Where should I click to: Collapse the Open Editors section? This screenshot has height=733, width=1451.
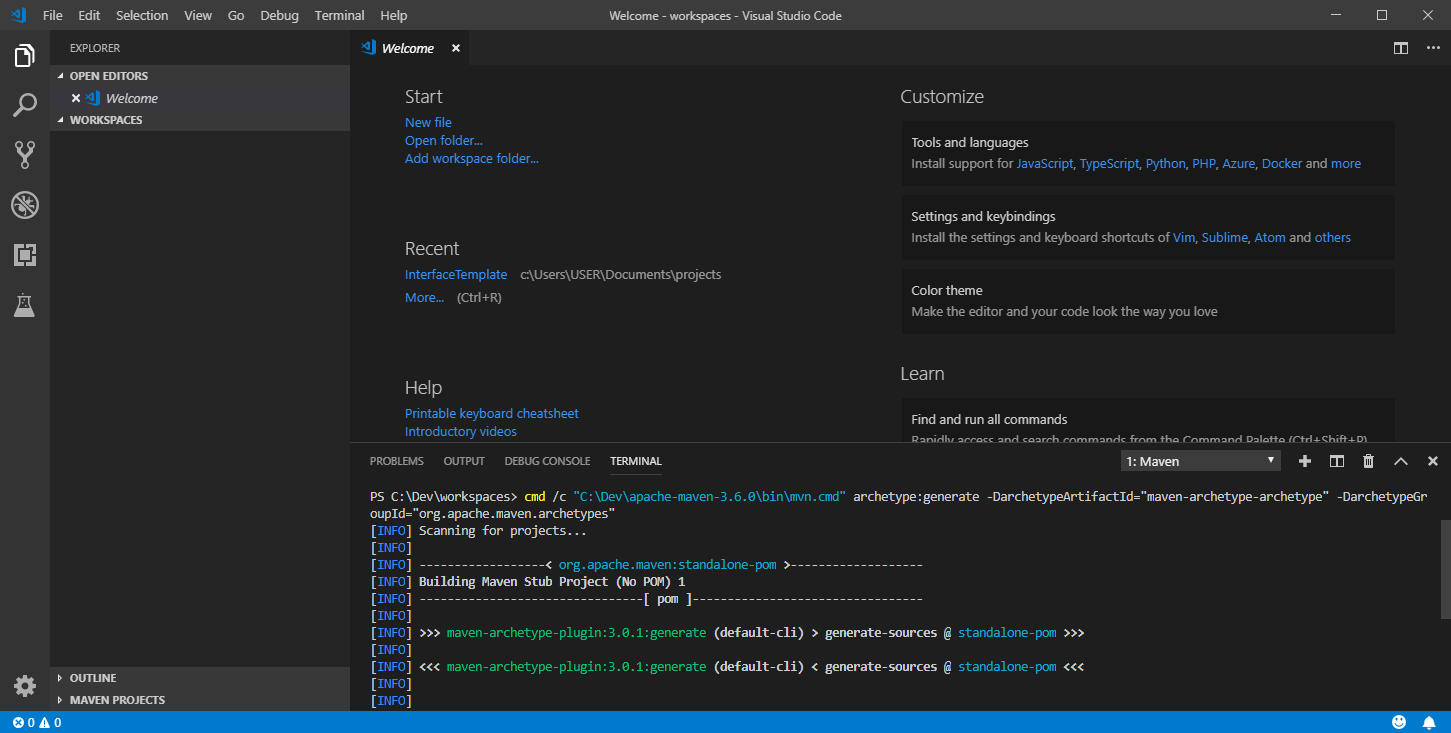200,76
